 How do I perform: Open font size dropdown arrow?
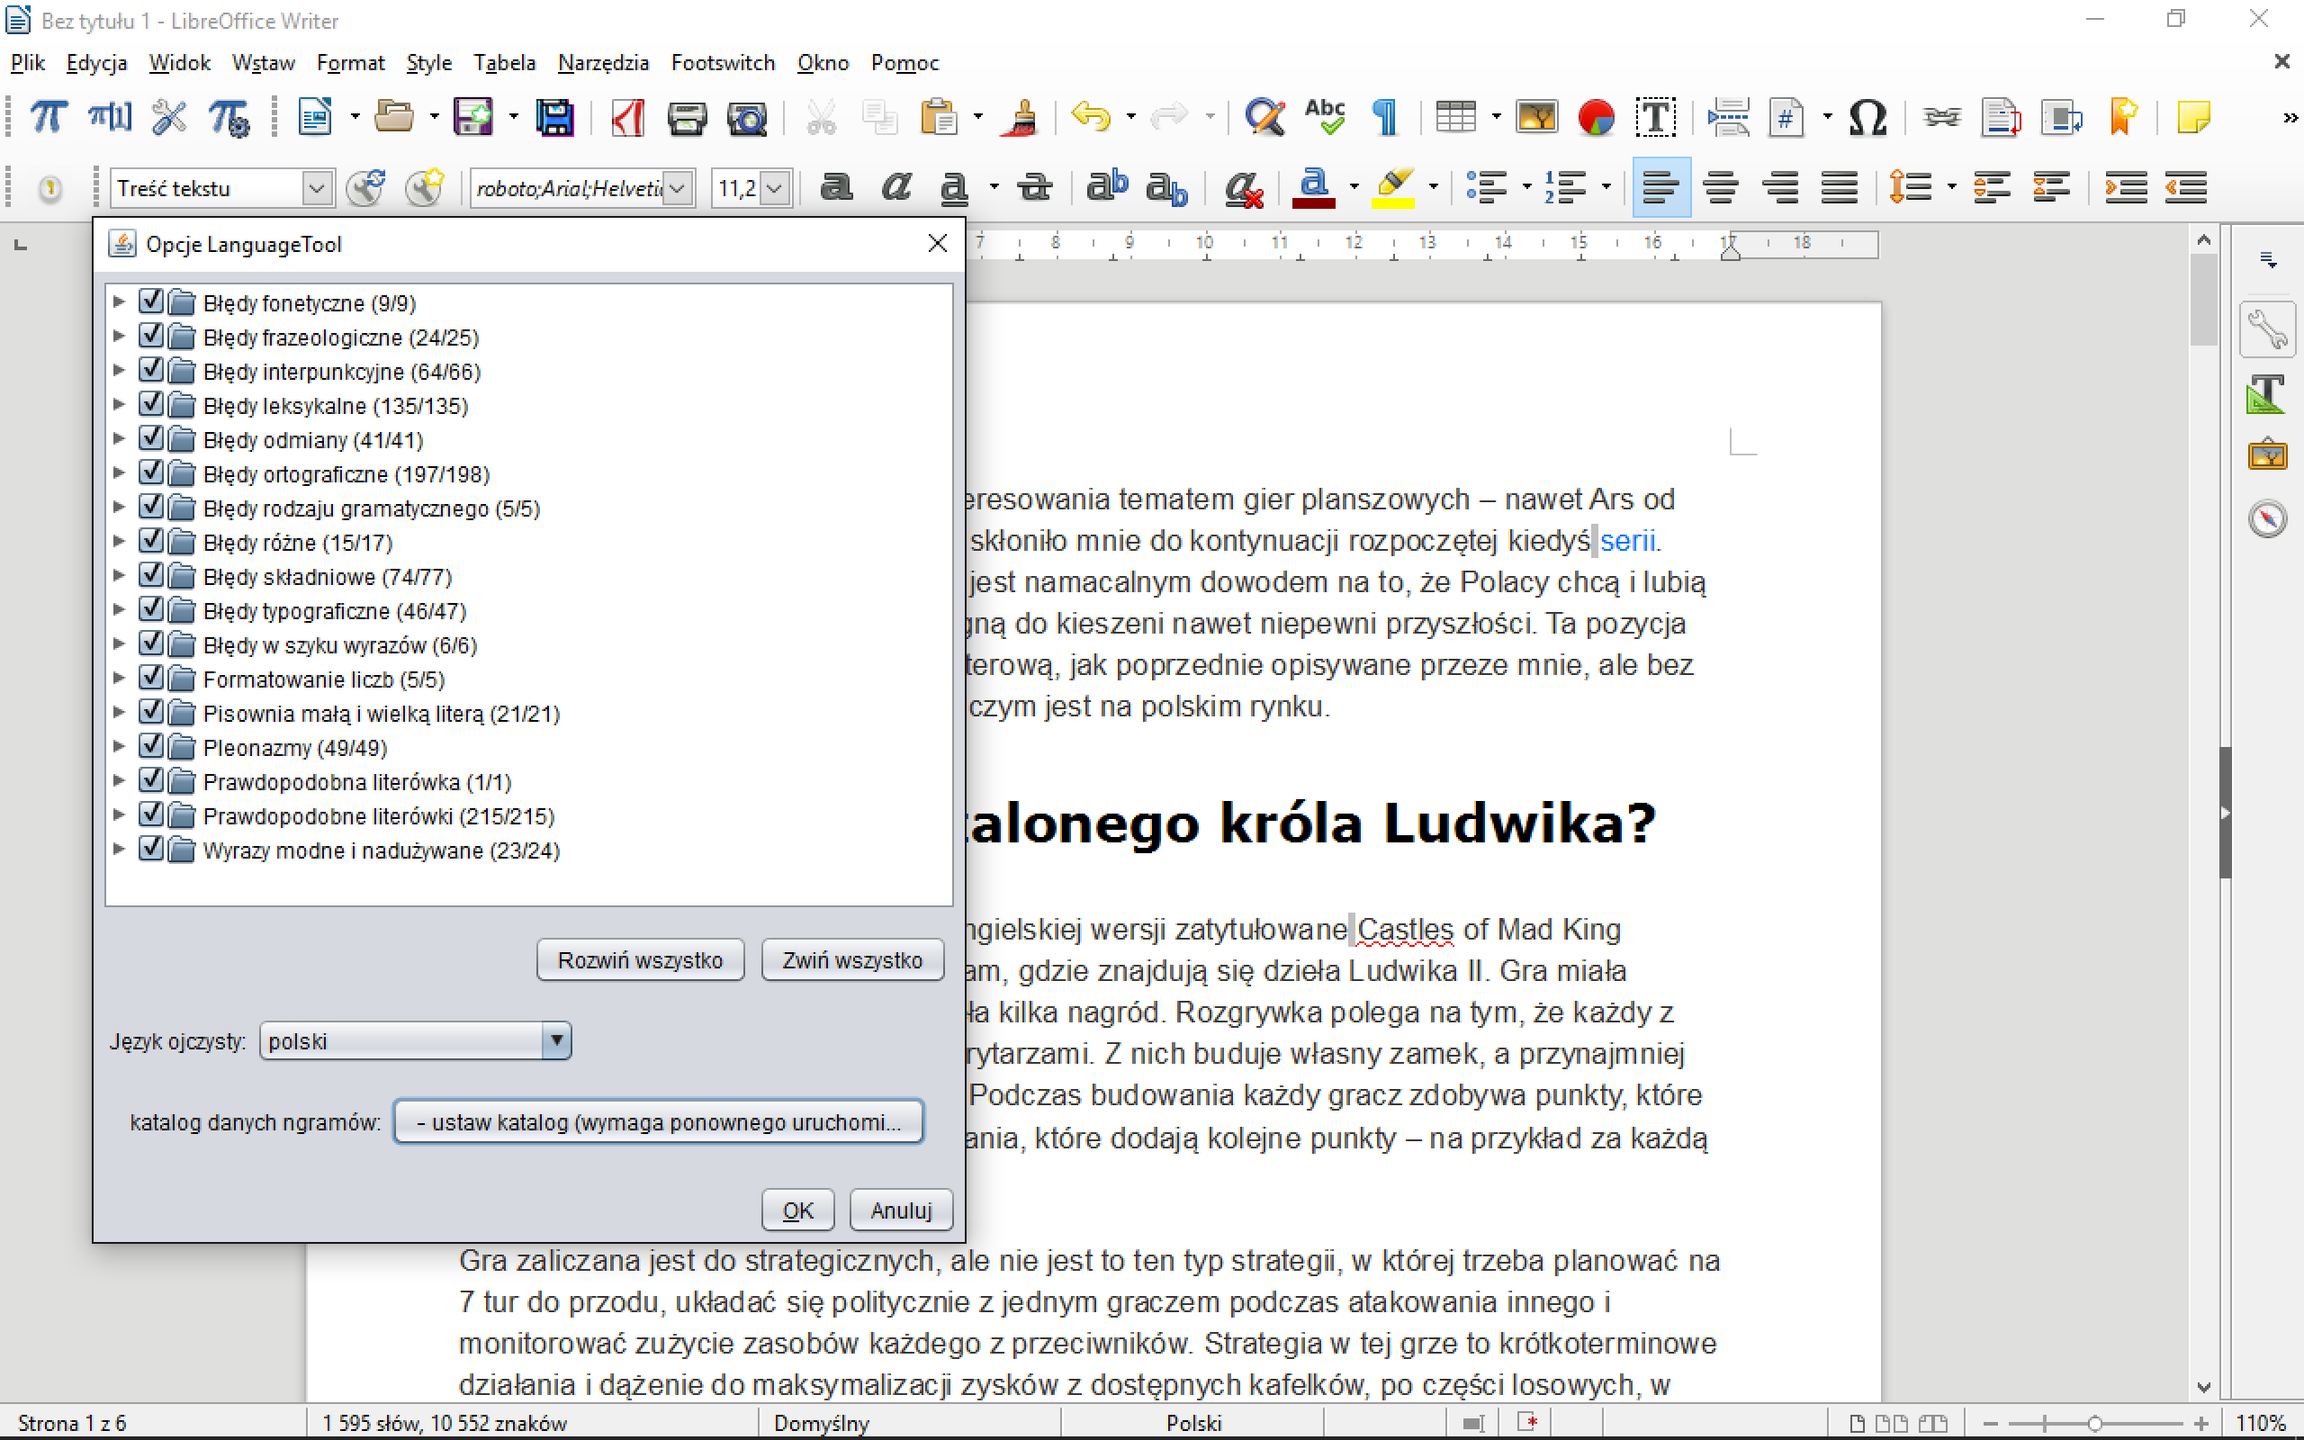point(775,188)
